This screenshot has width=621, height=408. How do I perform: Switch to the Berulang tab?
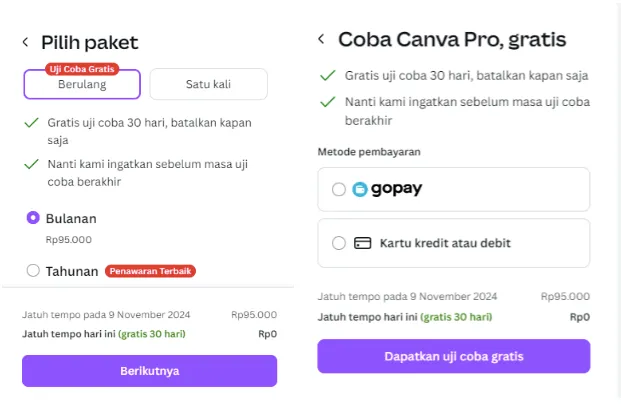(x=82, y=86)
